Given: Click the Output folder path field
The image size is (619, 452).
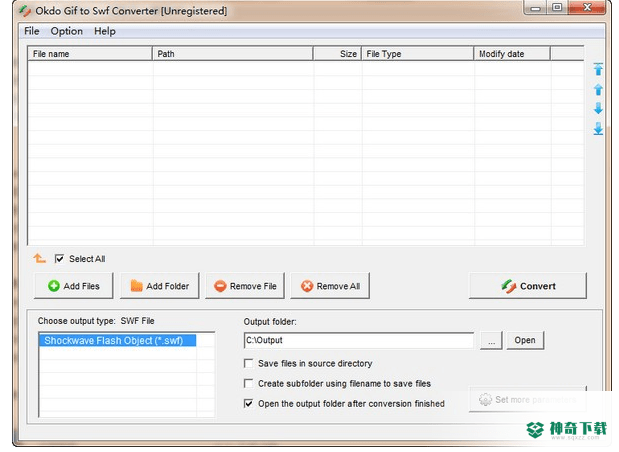Looking at the screenshot, I should pyautogui.click(x=359, y=340).
